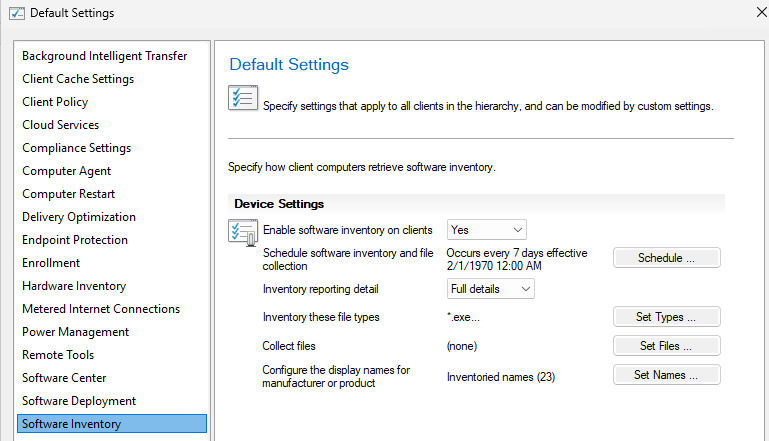769x441 pixels.
Task: Click the Cloud Services list item
Action: [x=60, y=125]
